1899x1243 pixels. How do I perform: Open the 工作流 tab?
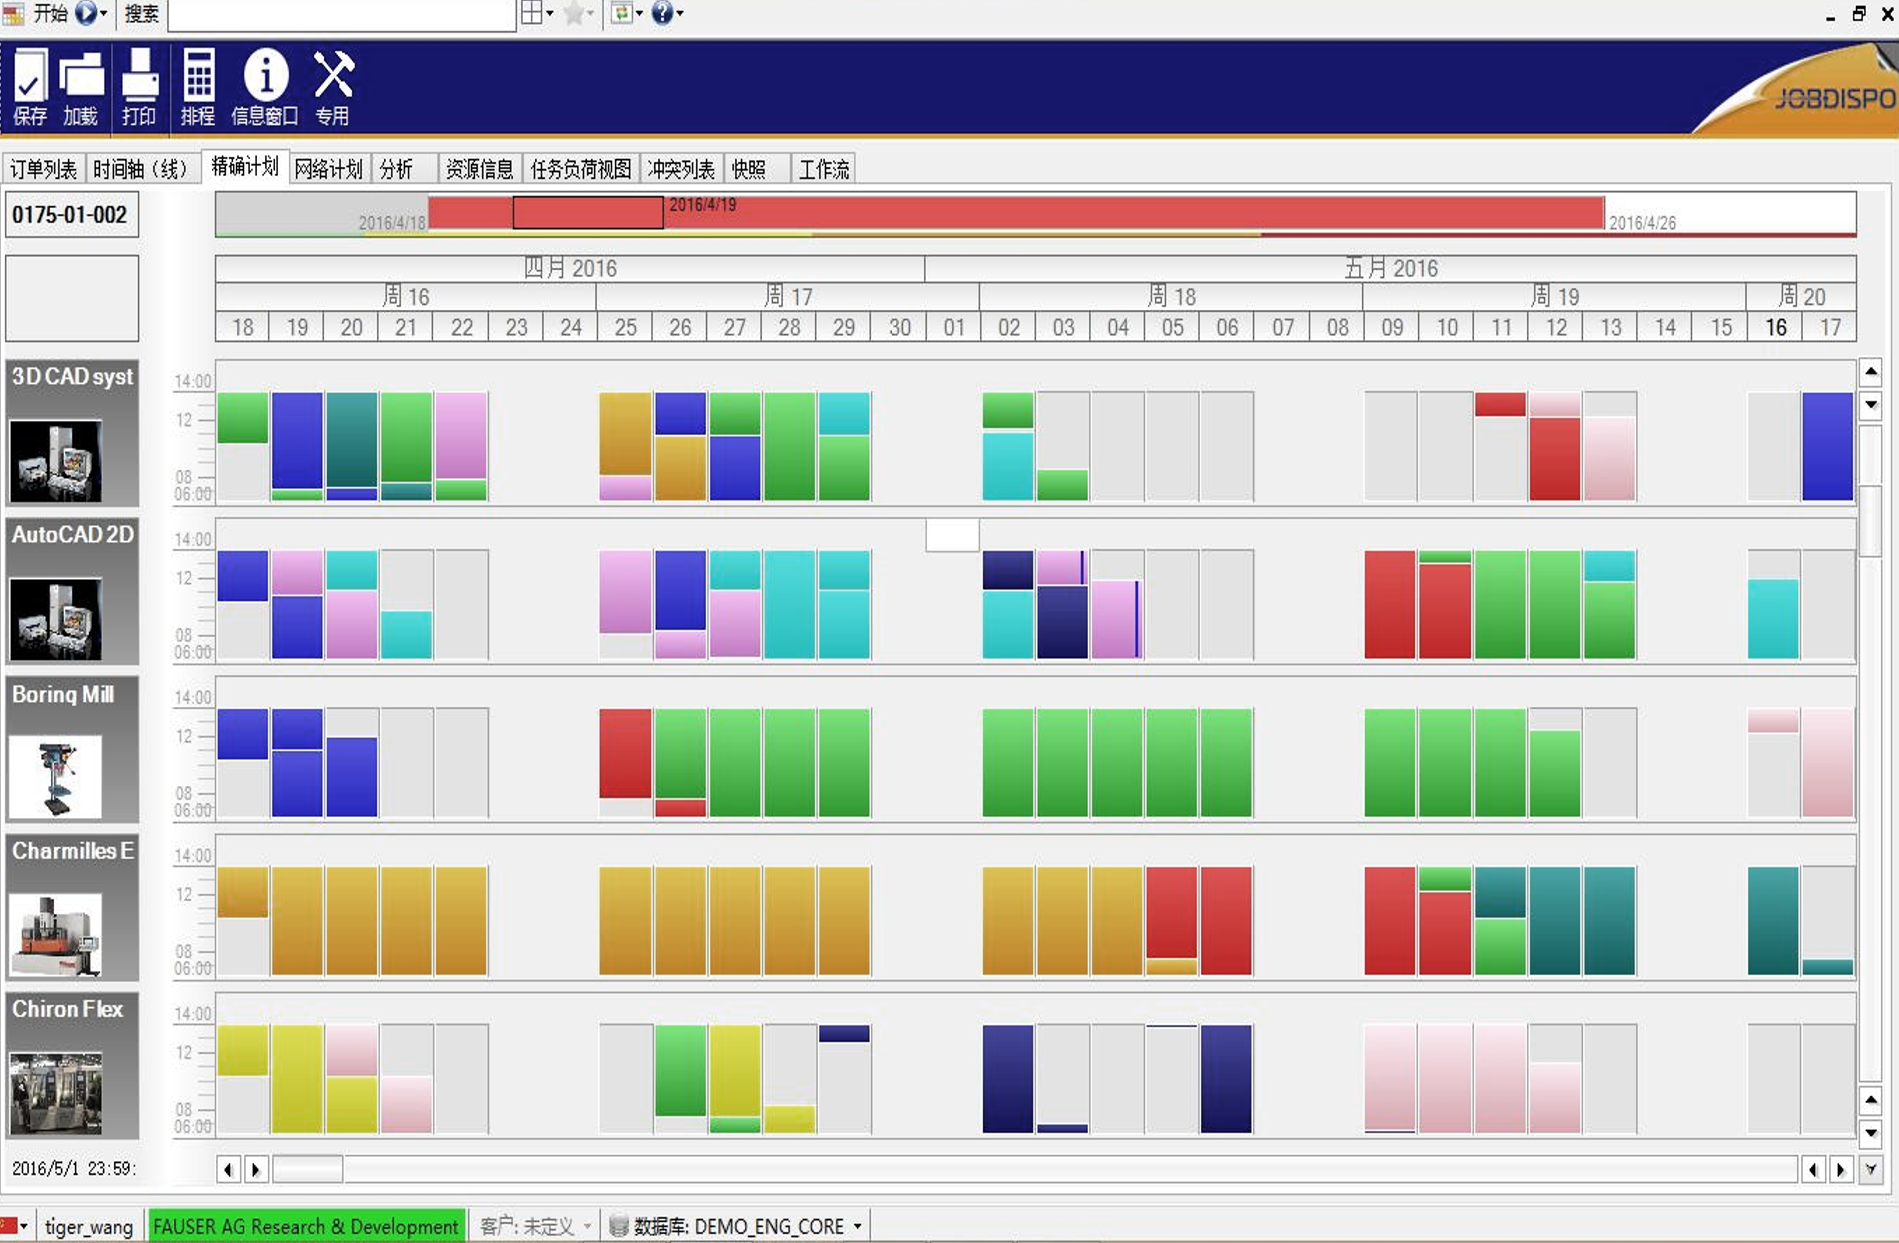(x=824, y=169)
